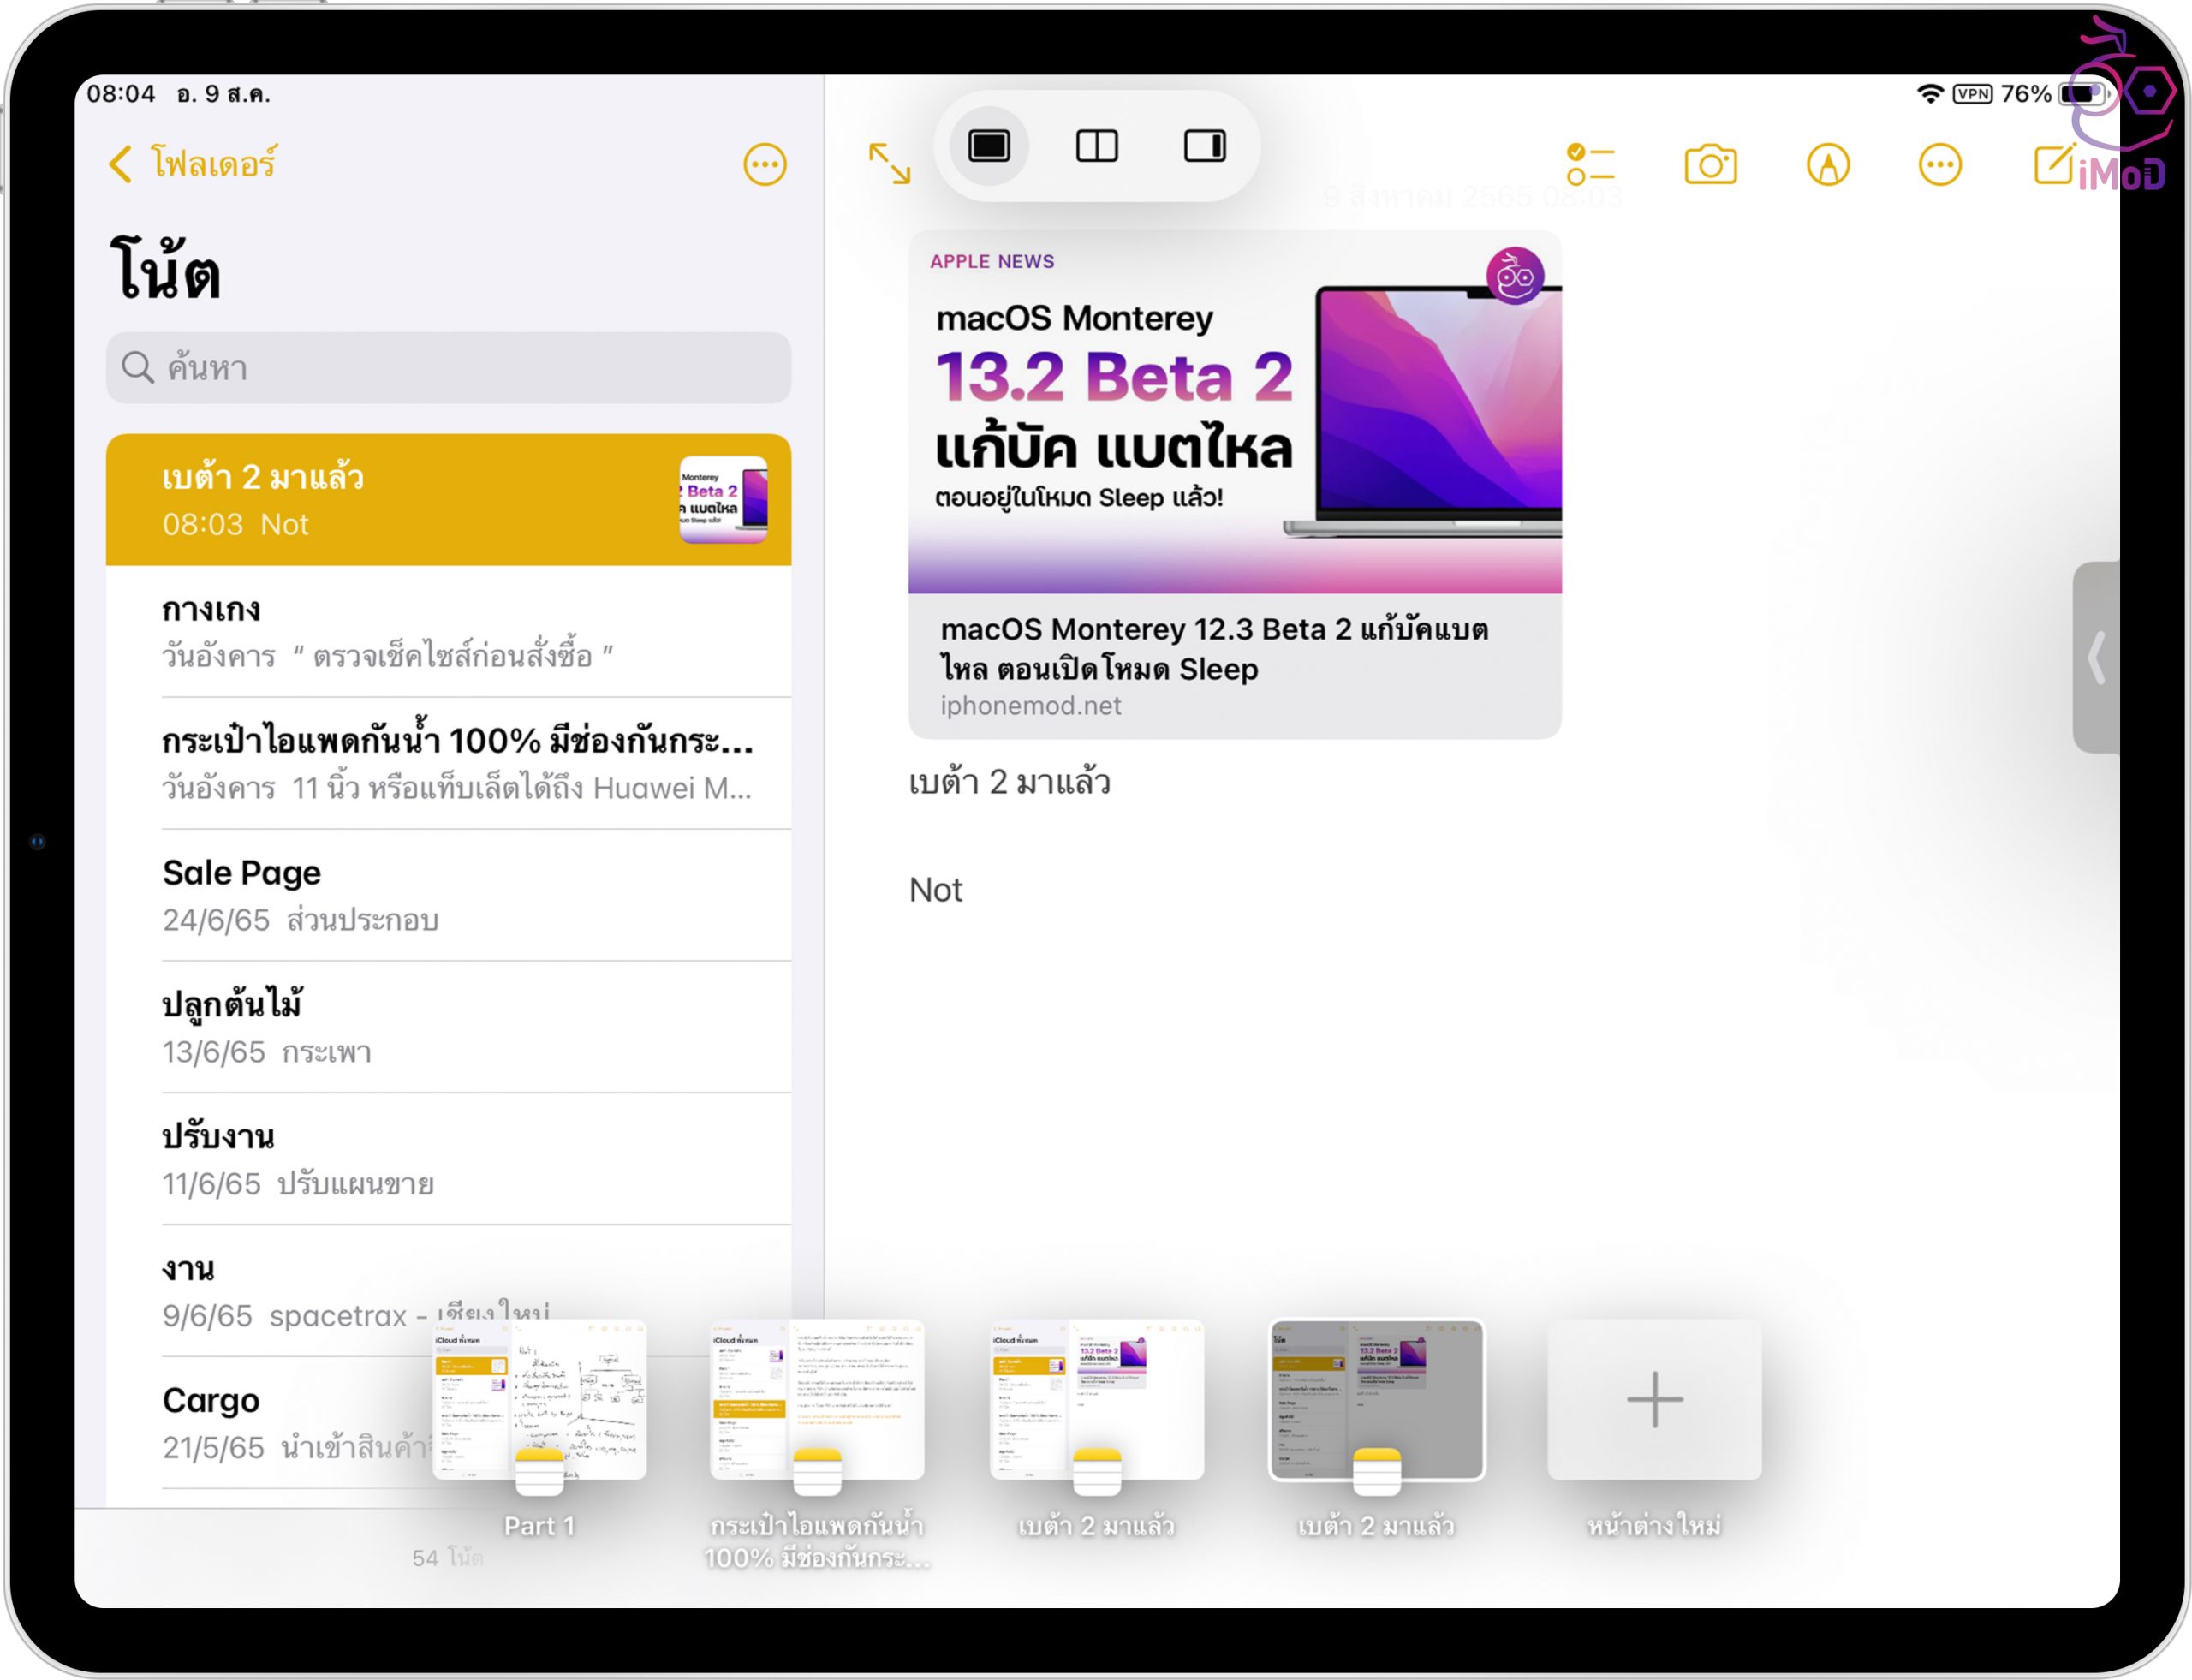Tap the checklist icon in note toolbar
The width and height of the screenshot is (2192, 1680).
point(1590,165)
